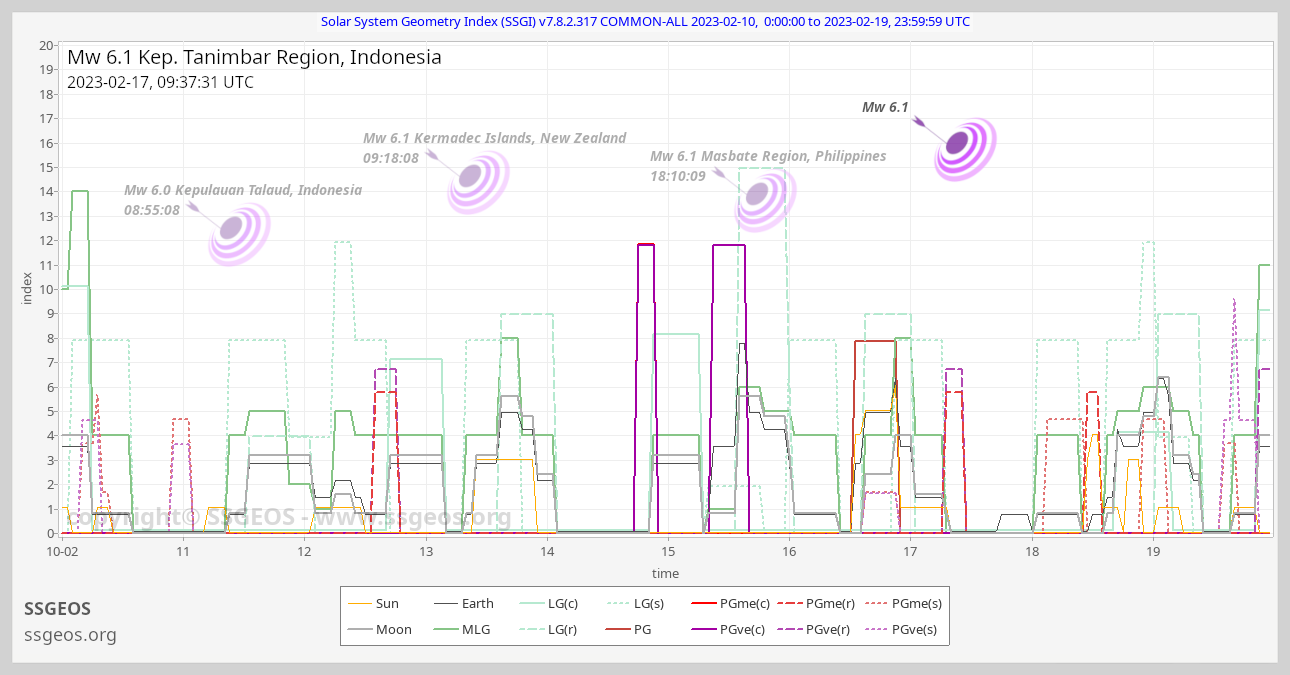Click the 19 x-axis day label
Viewport: 1290px width, 675px height.
click(x=1153, y=552)
